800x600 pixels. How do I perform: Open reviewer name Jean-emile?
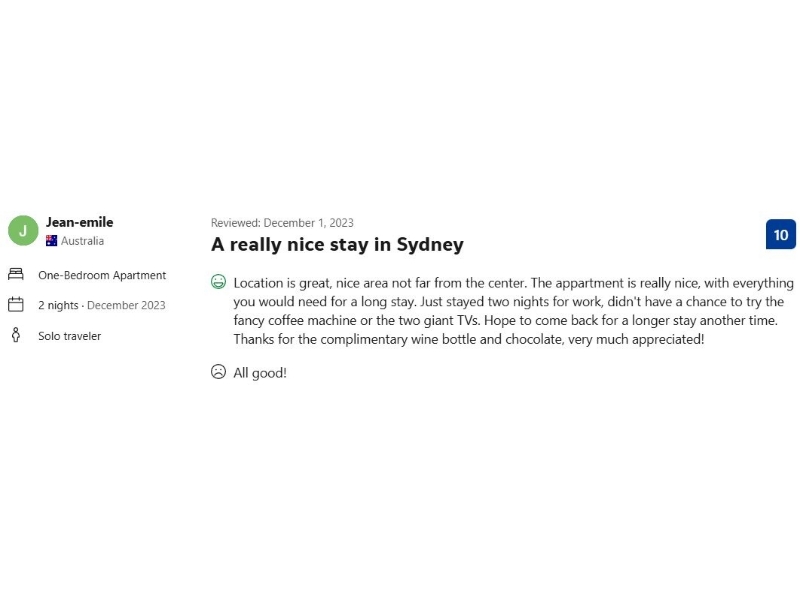[x=79, y=222]
